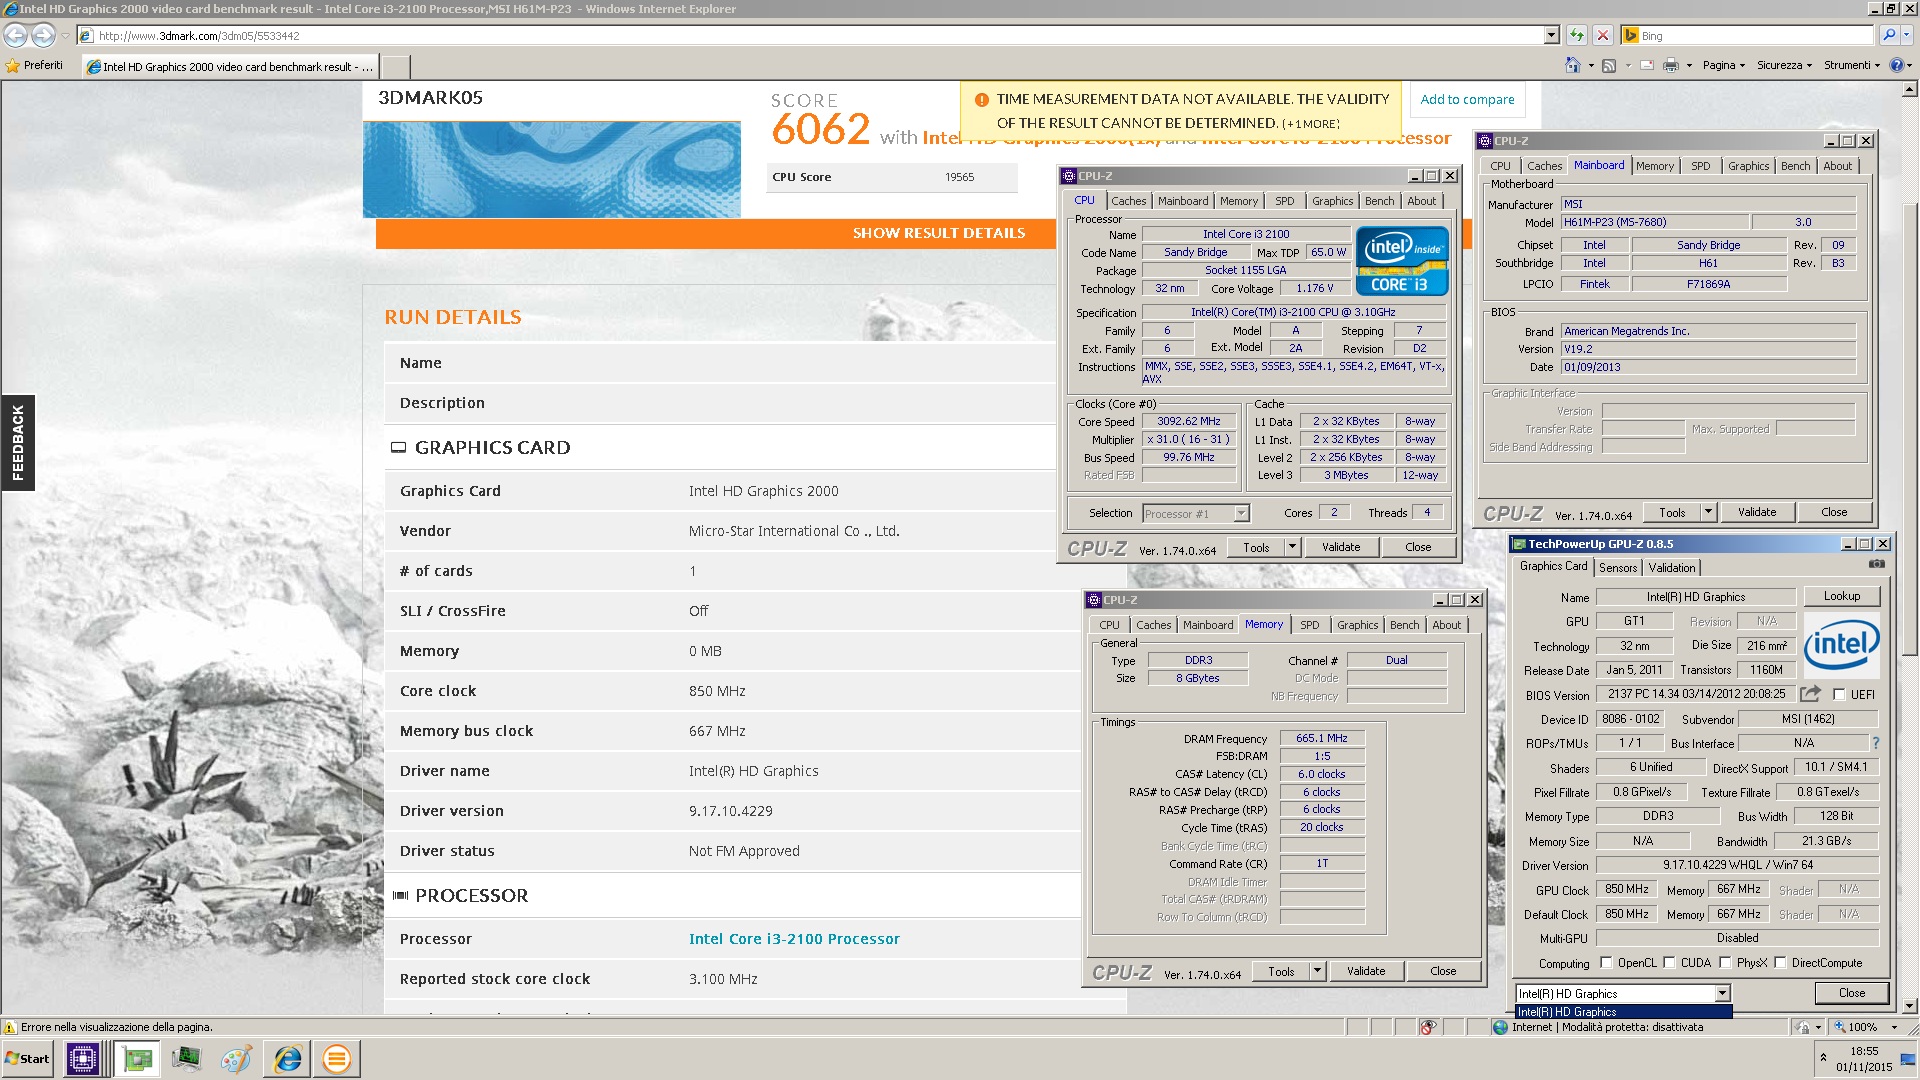Screen dimensions: 1920x1080
Task: Open Processor #1 selection dropdown in CPU-Z
Action: [x=1241, y=514]
